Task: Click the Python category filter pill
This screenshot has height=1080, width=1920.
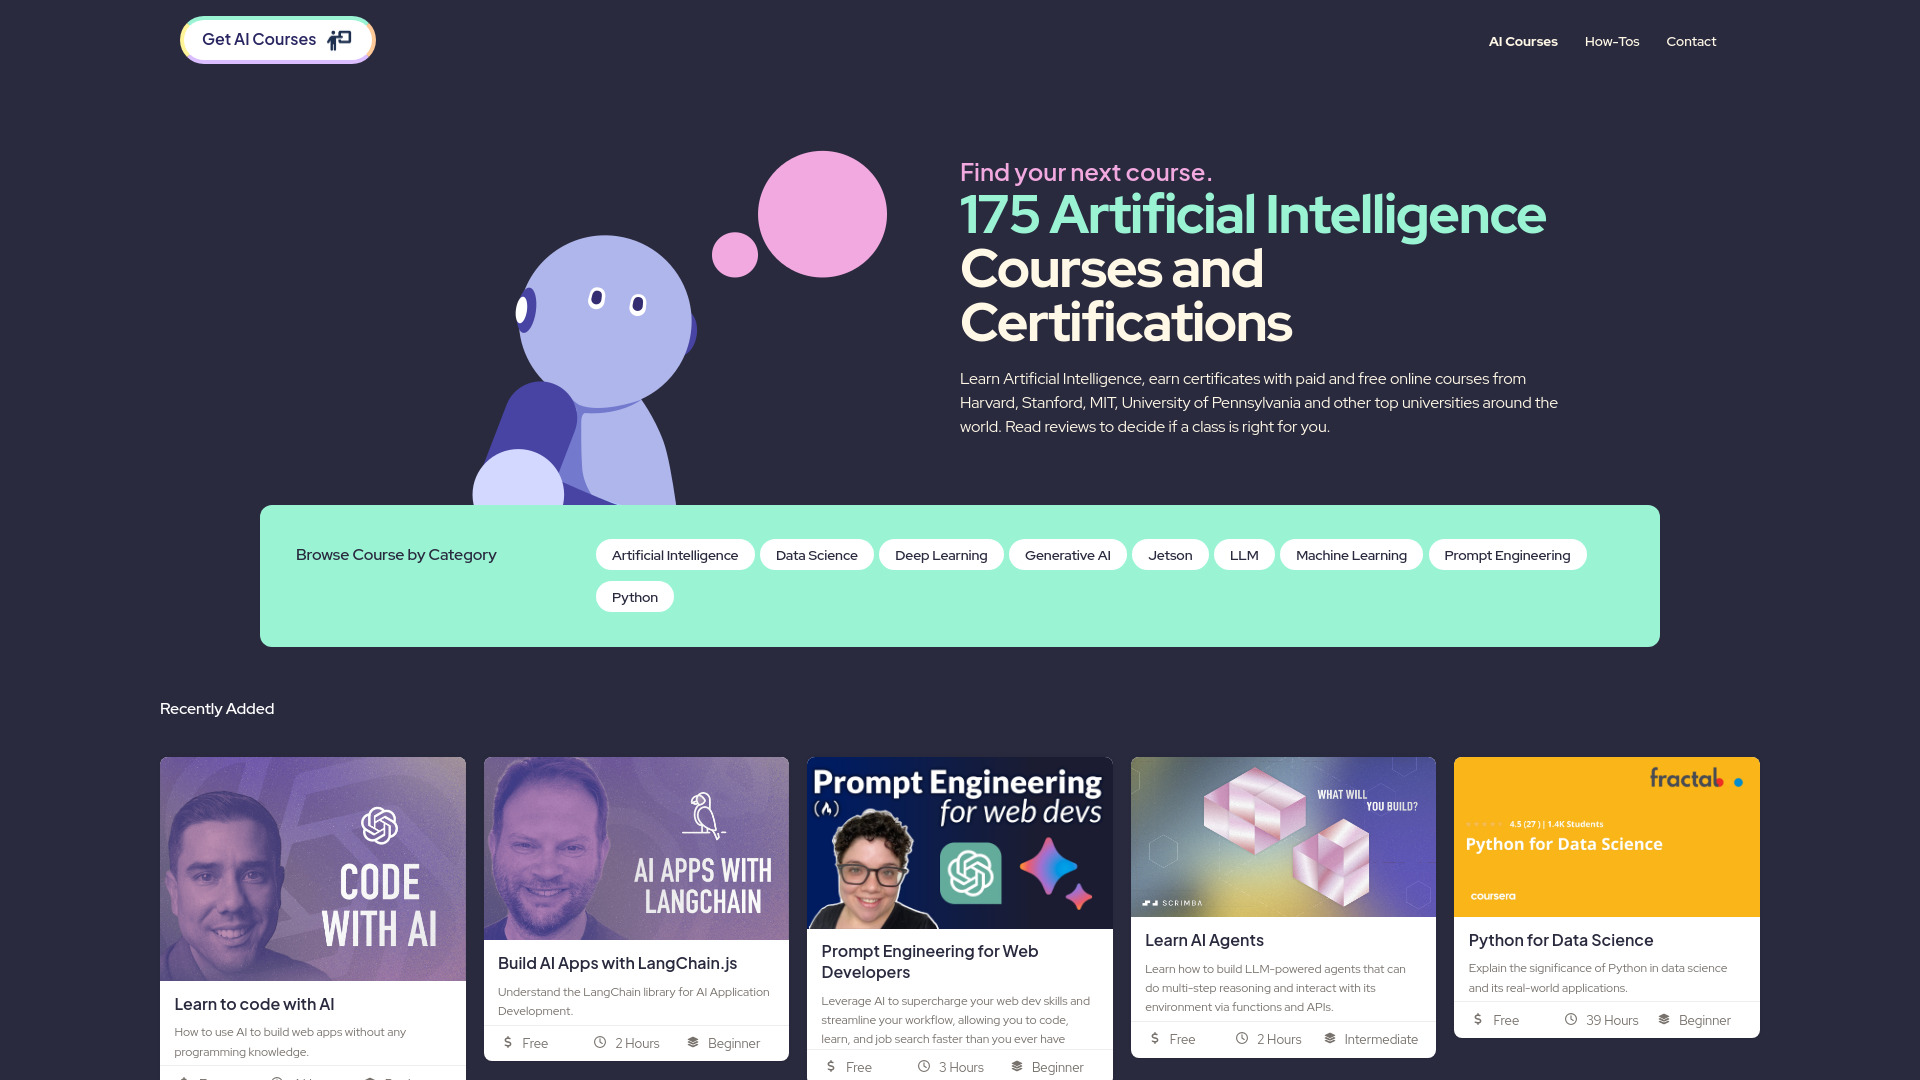Action: [x=634, y=596]
